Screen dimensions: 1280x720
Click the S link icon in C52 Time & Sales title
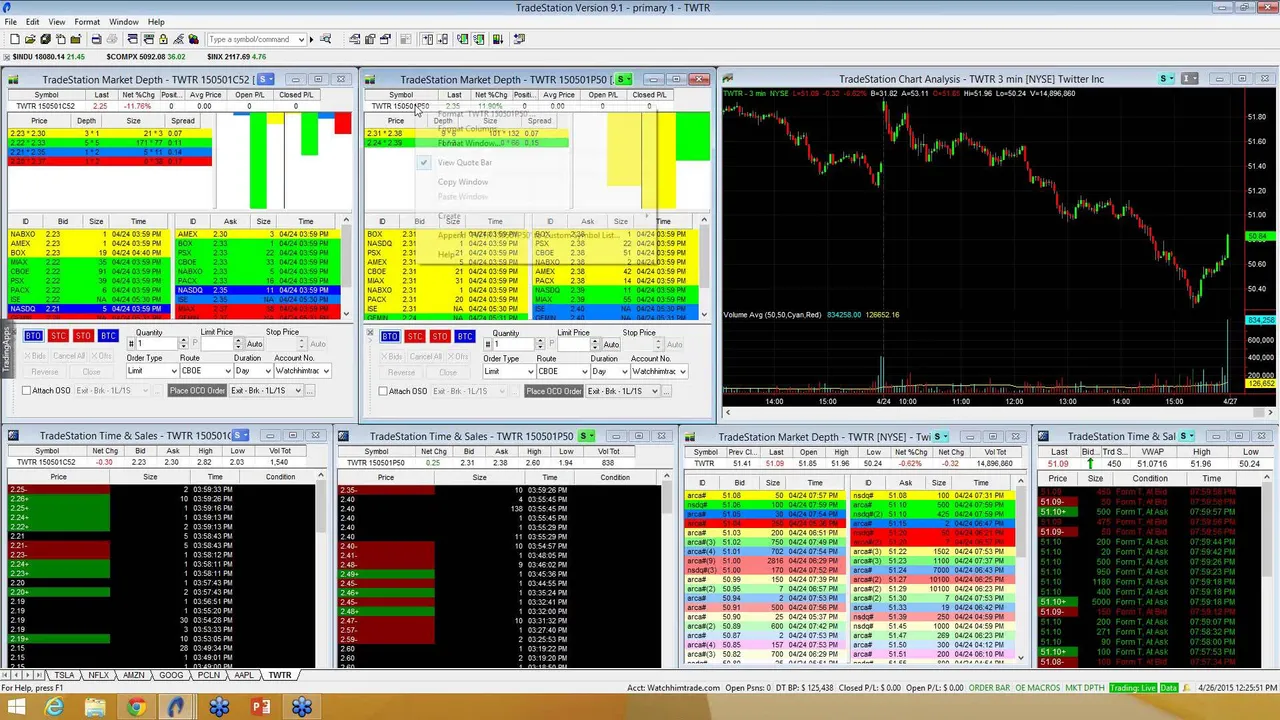point(241,436)
